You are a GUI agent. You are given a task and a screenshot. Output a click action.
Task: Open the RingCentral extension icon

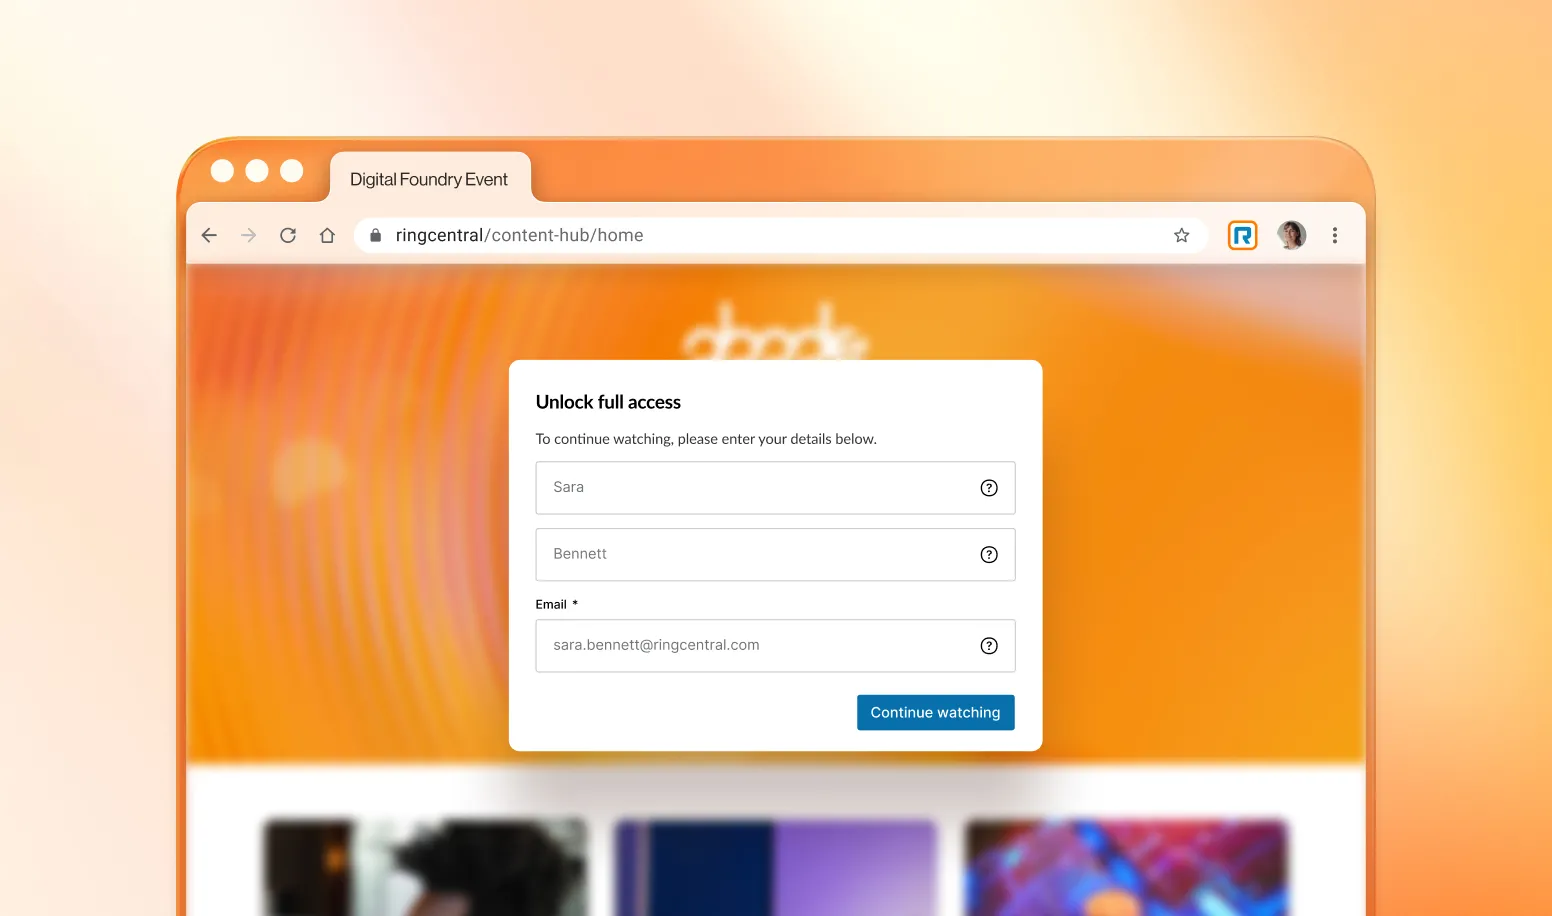point(1242,235)
